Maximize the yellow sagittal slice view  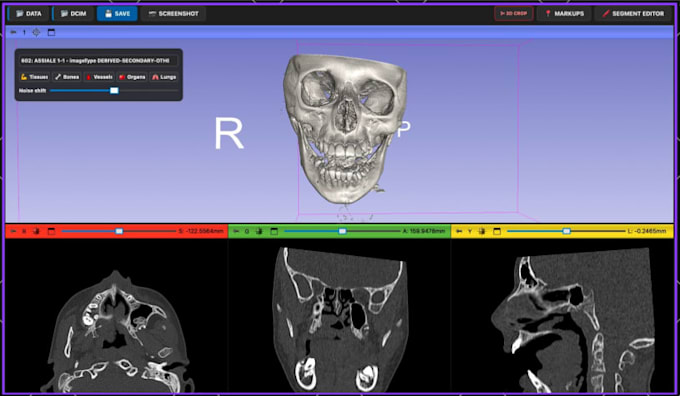pyautogui.click(x=497, y=232)
